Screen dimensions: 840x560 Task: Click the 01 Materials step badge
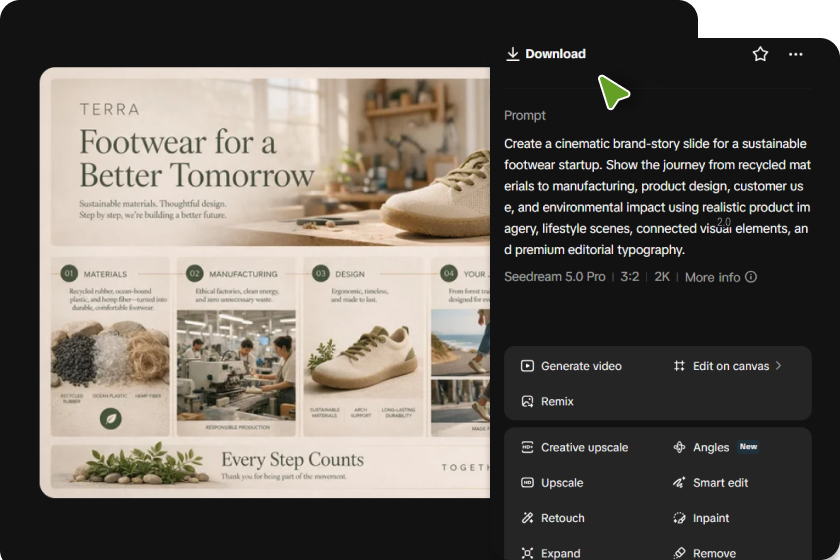[x=69, y=273]
